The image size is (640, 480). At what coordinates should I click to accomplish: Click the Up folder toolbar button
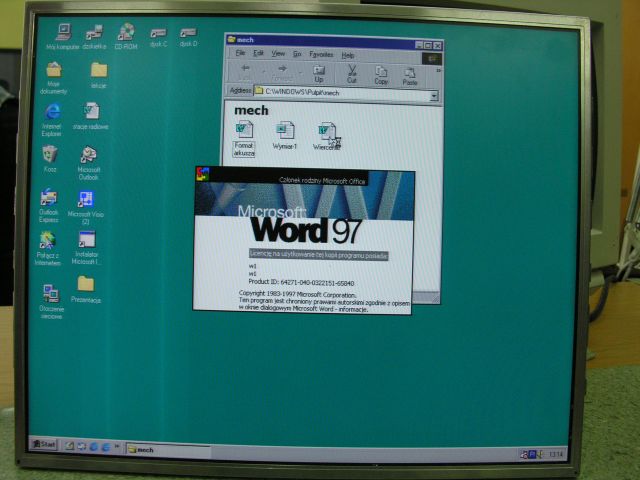pos(319,74)
